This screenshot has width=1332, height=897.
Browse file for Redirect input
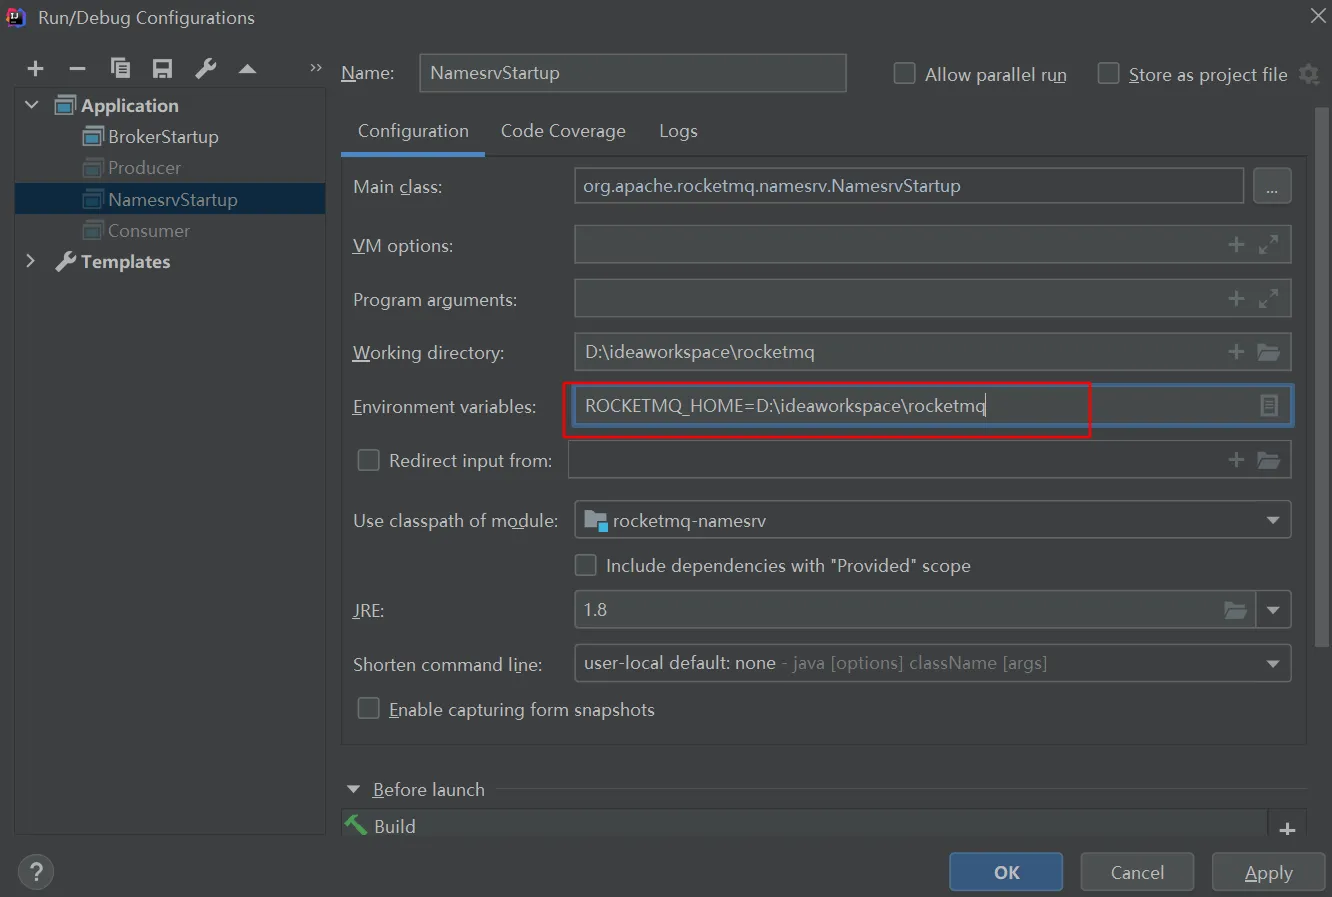[1268, 460]
